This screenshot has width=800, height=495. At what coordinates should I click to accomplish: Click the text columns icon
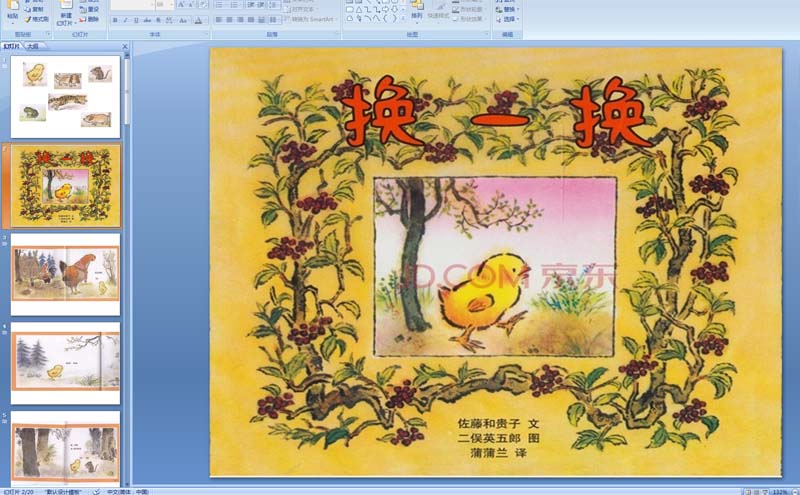click(x=274, y=20)
